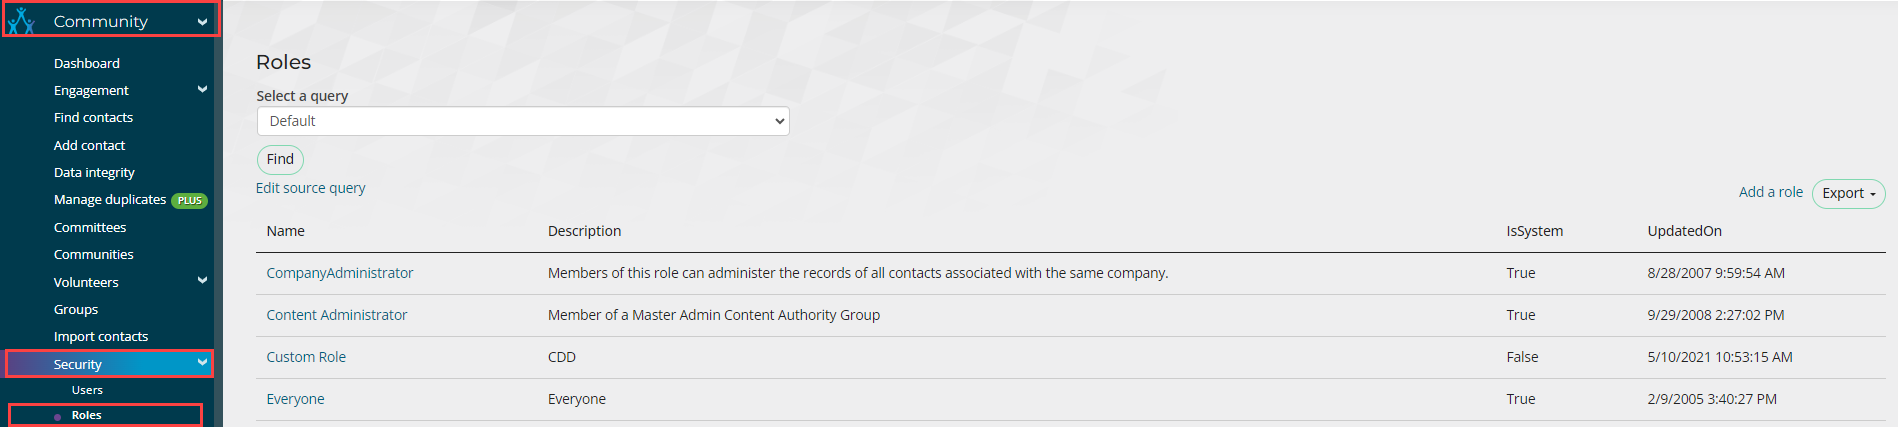Screen dimensions: 1898x427
Task: Open the Custom Role entry
Action: point(306,357)
